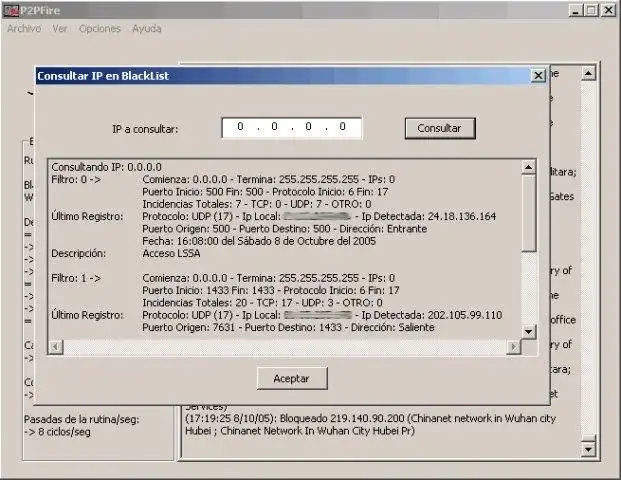Click the Aceptar button

(292, 379)
